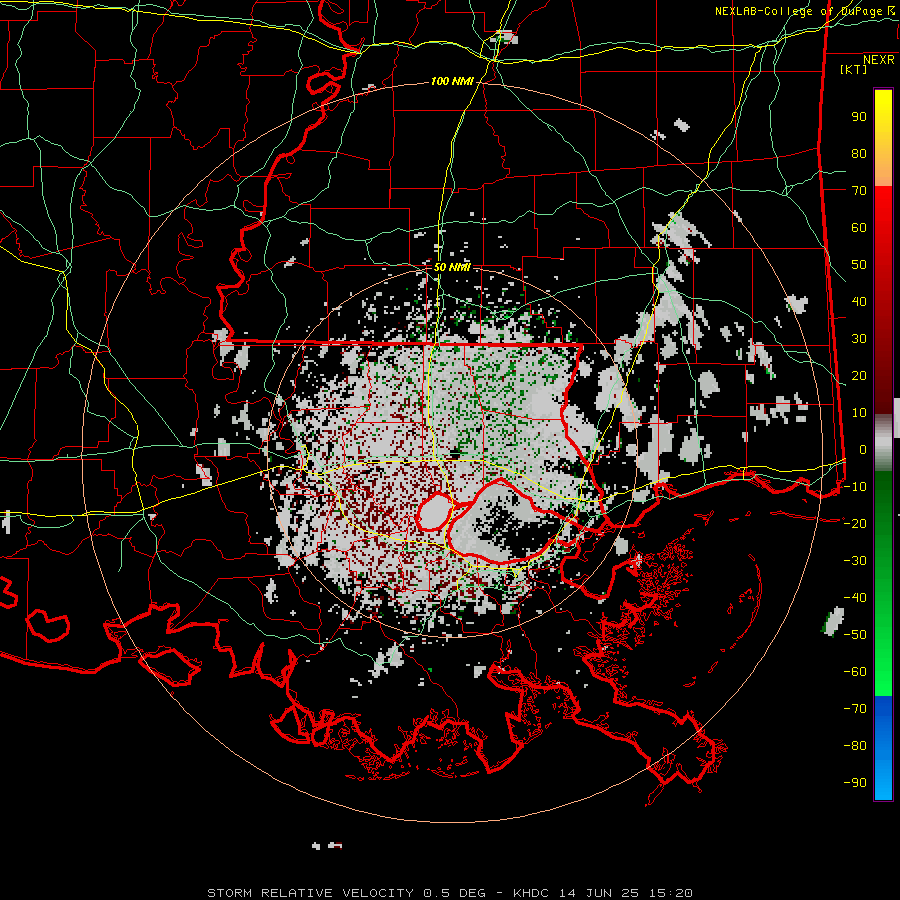Click the "30" value on velocity scale
Screen dimensions: 900x900
859,339
